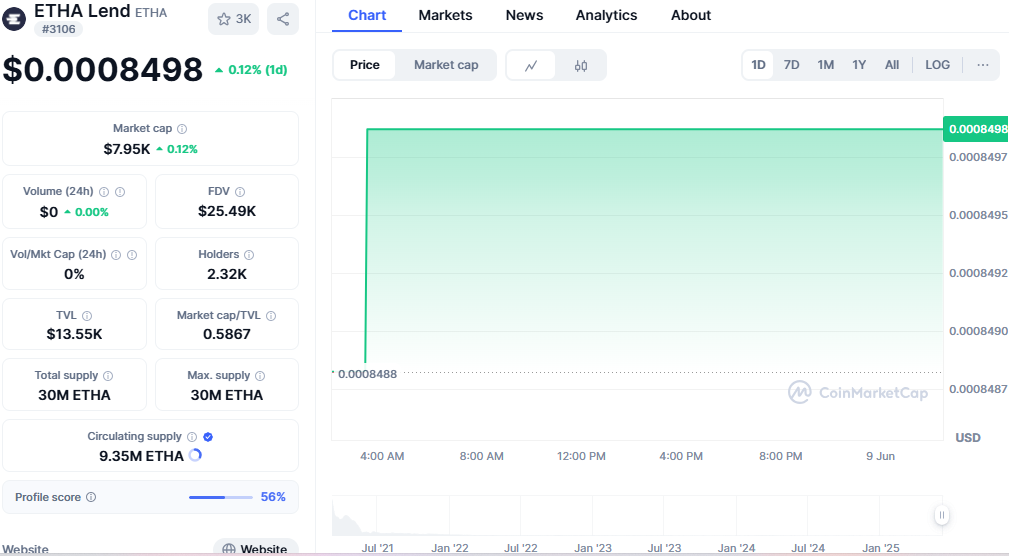Click the 9.35M ETHA circulating supply value
This screenshot has width=1009, height=556.
pyautogui.click(x=142, y=456)
